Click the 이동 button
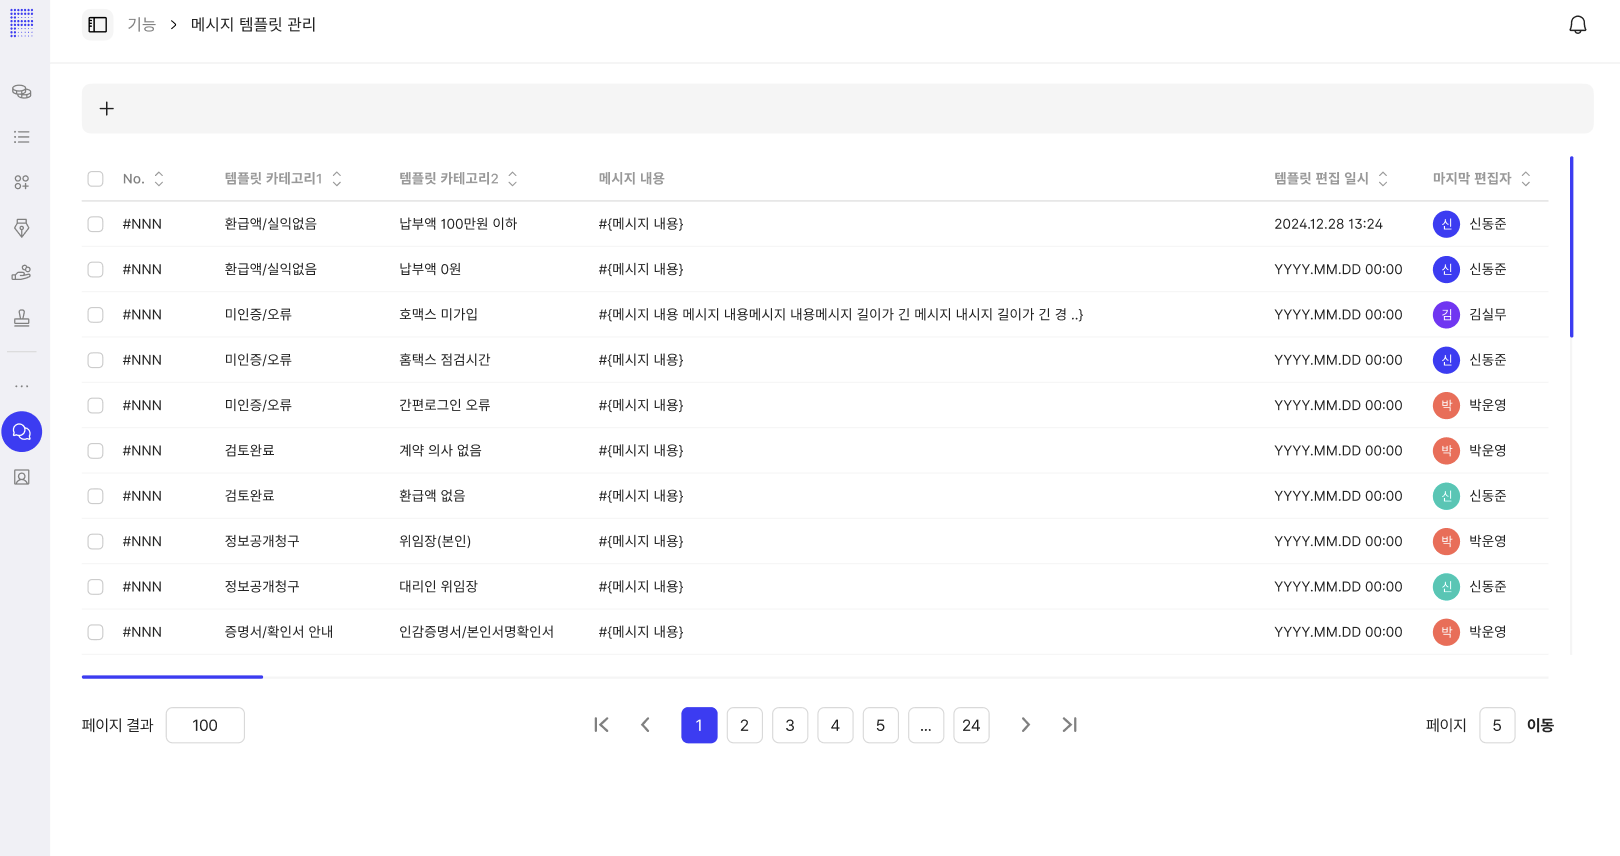Screen dimensions: 1620x856 (x=1540, y=725)
